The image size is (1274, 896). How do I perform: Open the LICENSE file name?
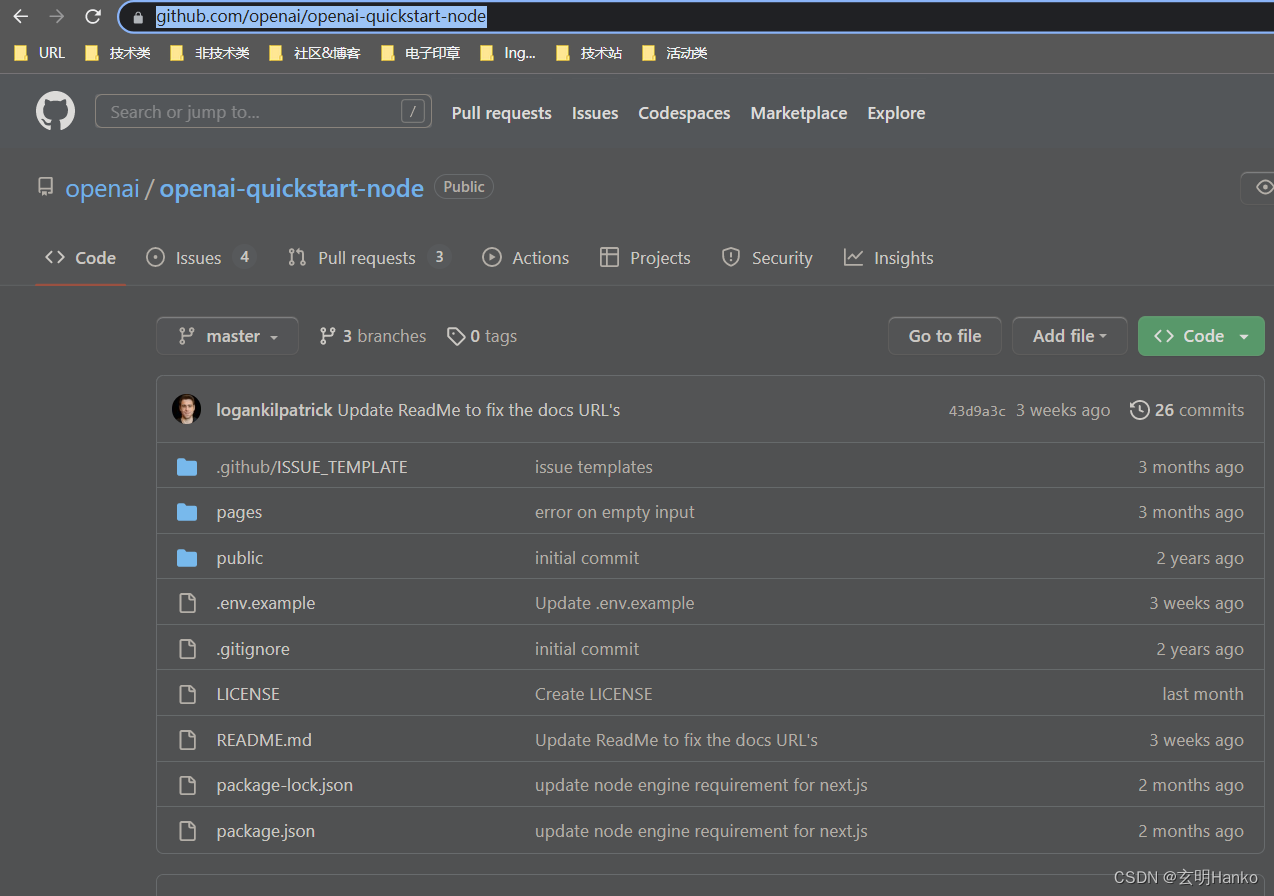(x=248, y=694)
